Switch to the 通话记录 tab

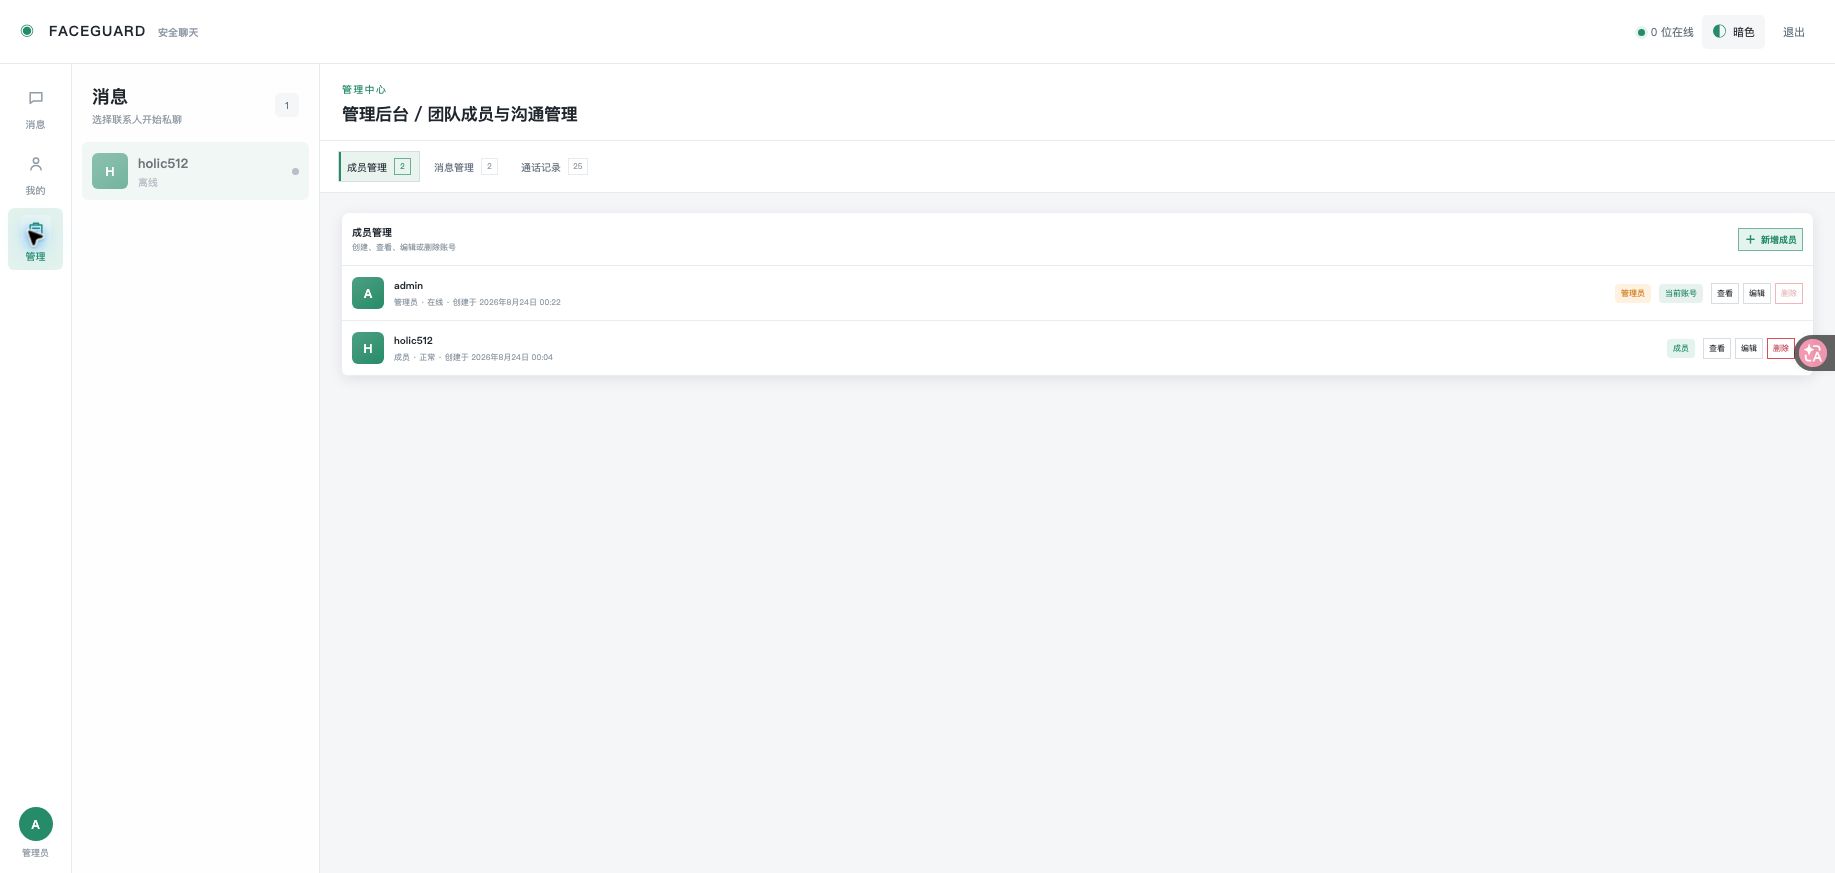point(553,167)
